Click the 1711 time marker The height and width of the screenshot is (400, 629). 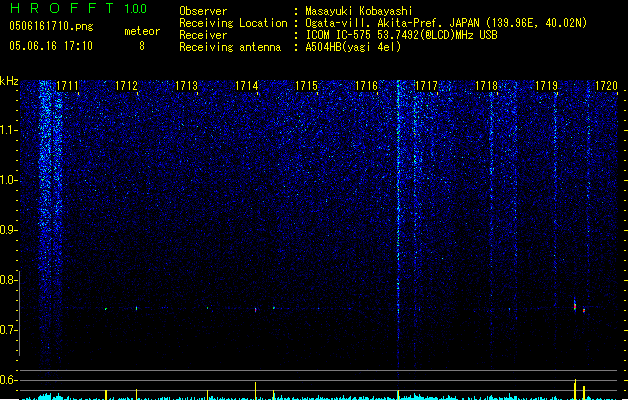(x=67, y=86)
